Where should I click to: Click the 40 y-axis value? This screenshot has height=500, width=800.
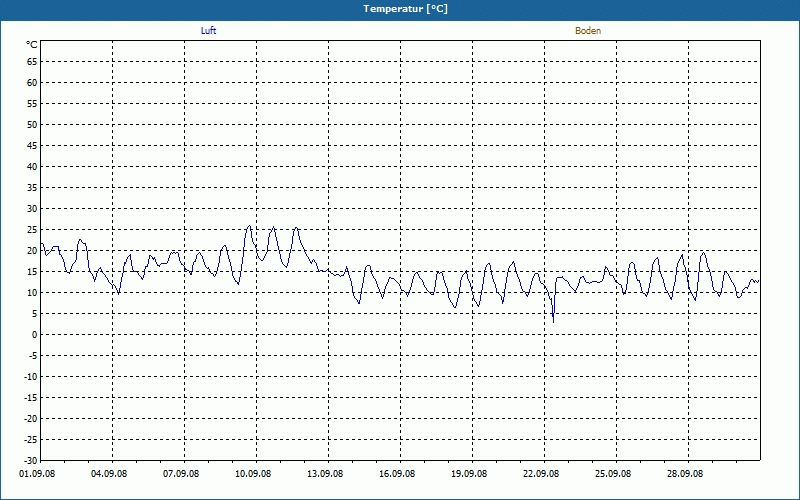click(32, 166)
